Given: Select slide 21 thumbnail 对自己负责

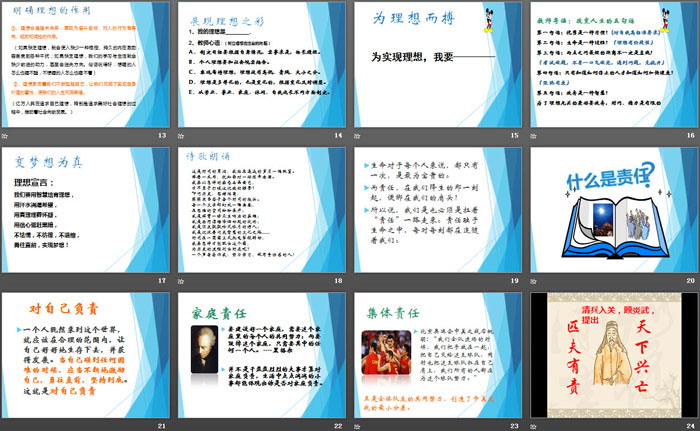Looking at the screenshot, I should 86,355.
